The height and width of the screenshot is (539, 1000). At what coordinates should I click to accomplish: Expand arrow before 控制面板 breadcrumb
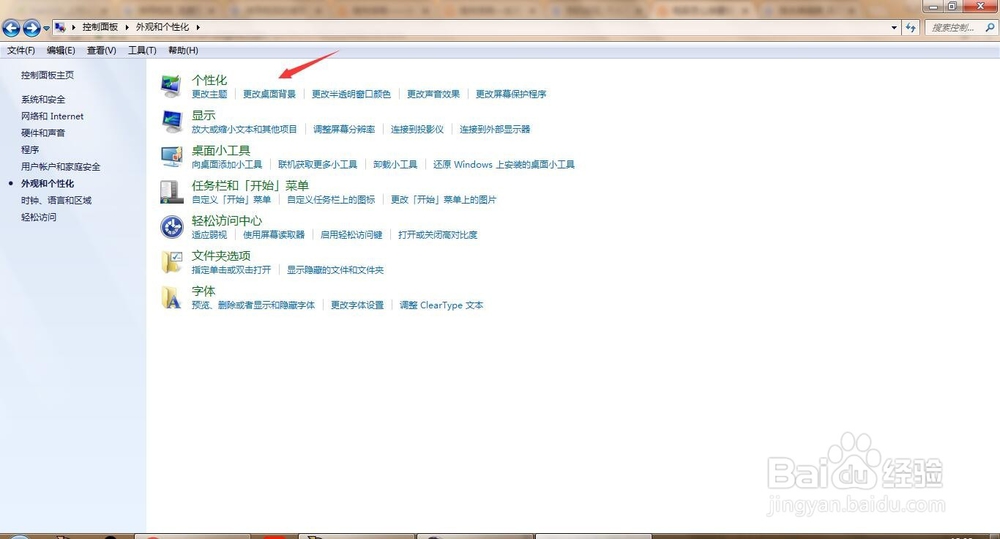pos(73,27)
